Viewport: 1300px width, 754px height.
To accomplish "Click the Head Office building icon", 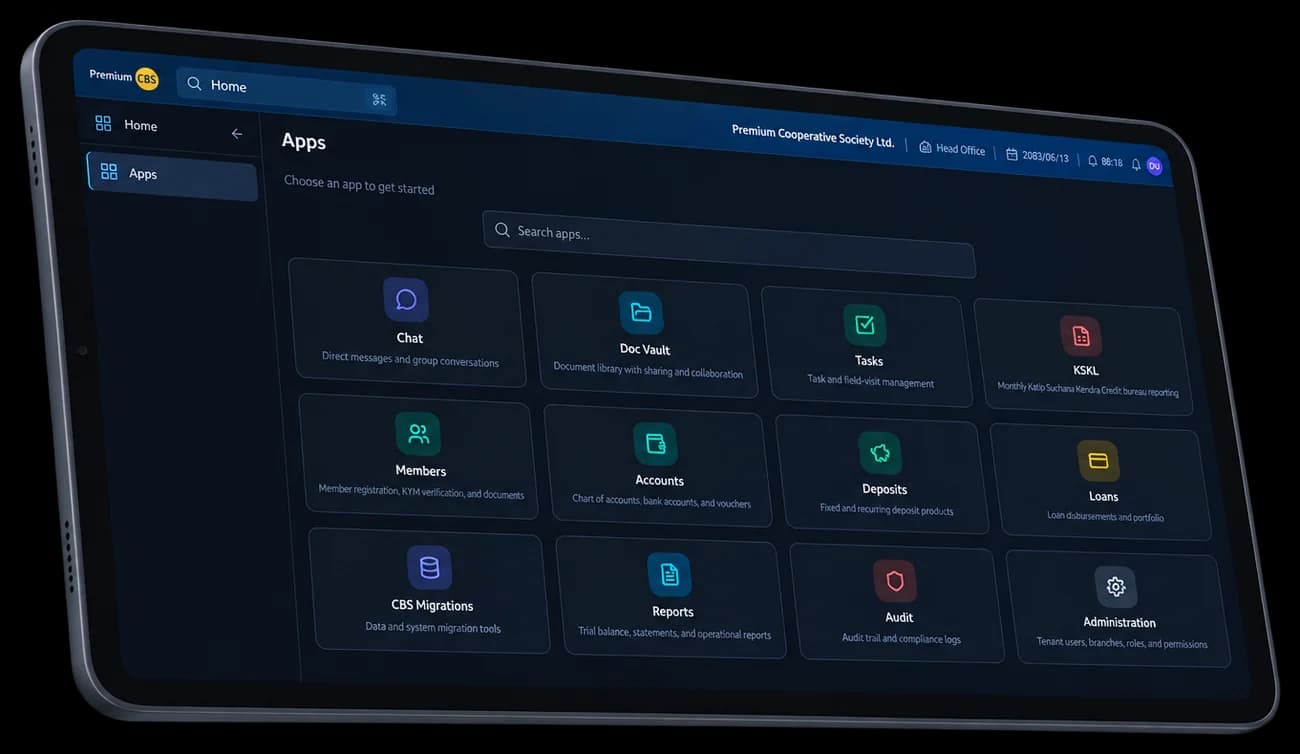I will pos(926,146).
